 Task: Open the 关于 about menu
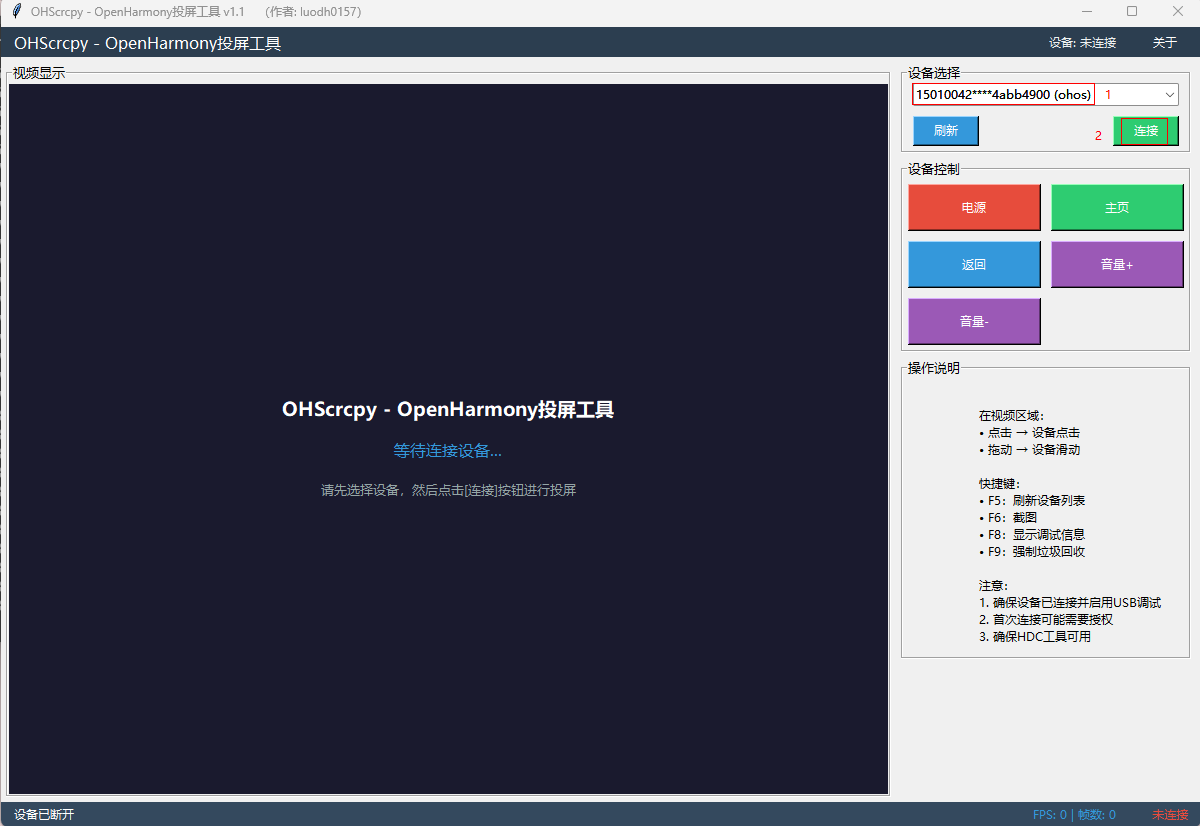pyautogui.click(x=1165, y=43)
